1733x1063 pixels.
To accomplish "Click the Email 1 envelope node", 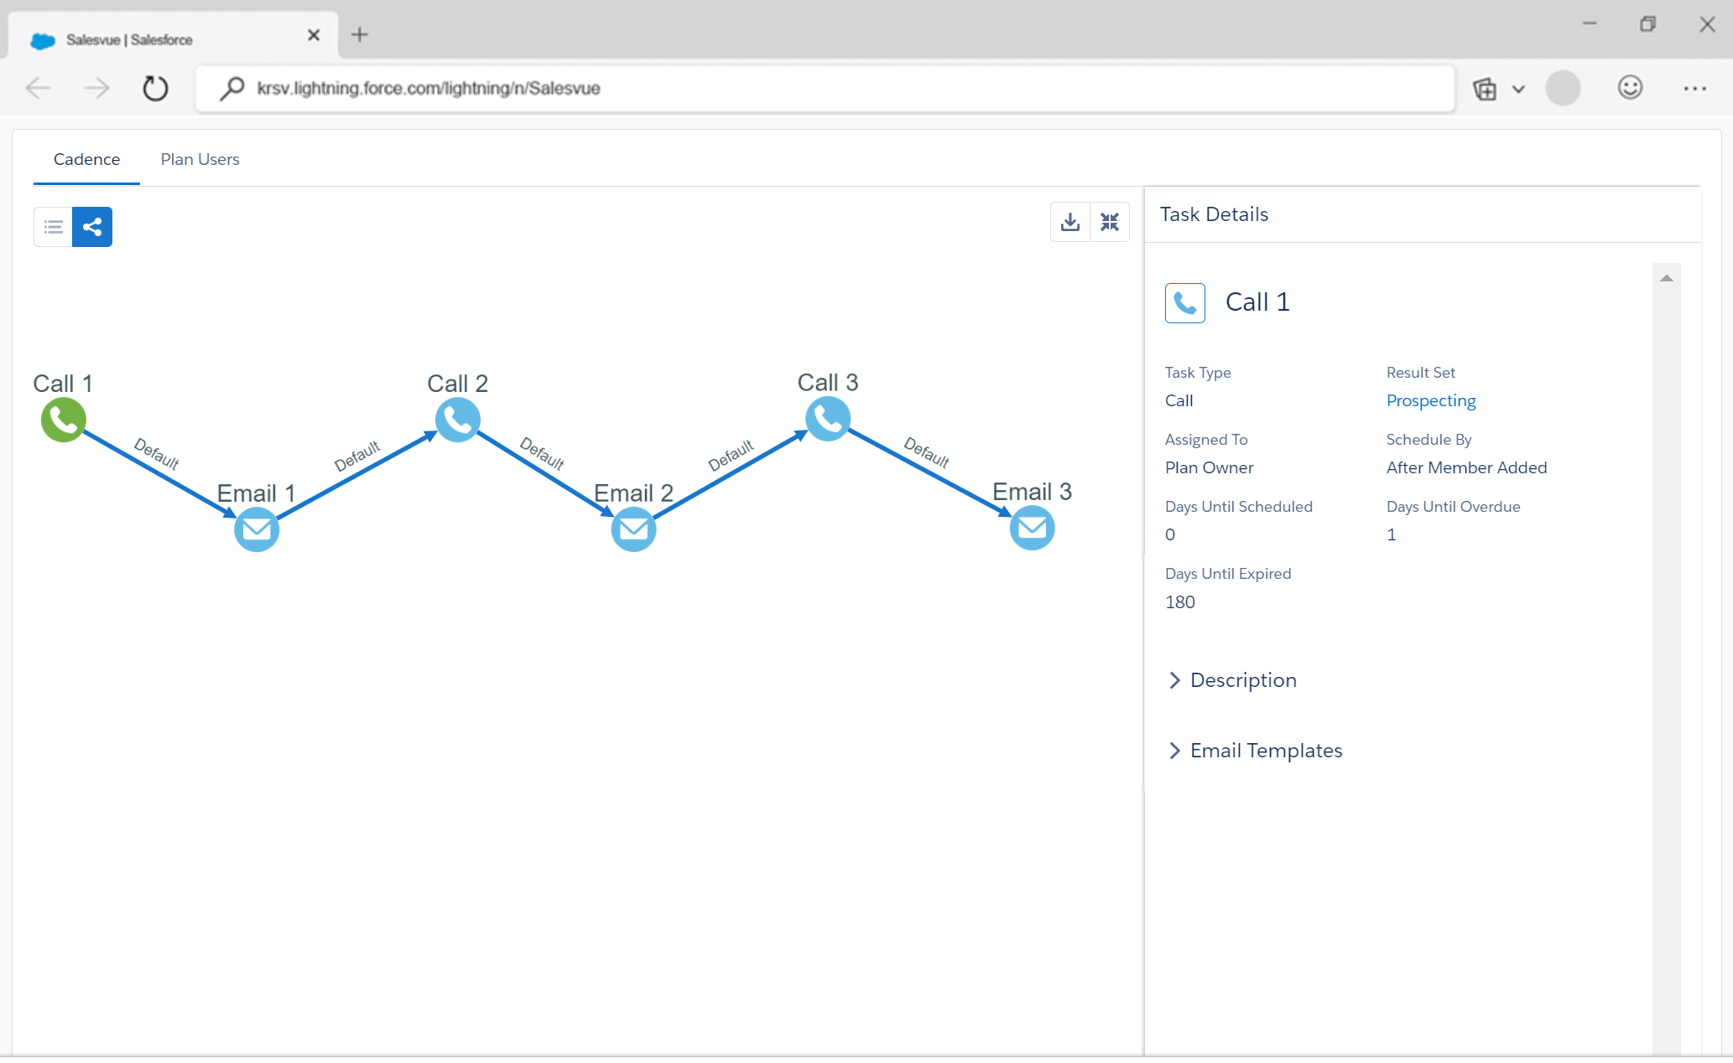I will point(256,529).
